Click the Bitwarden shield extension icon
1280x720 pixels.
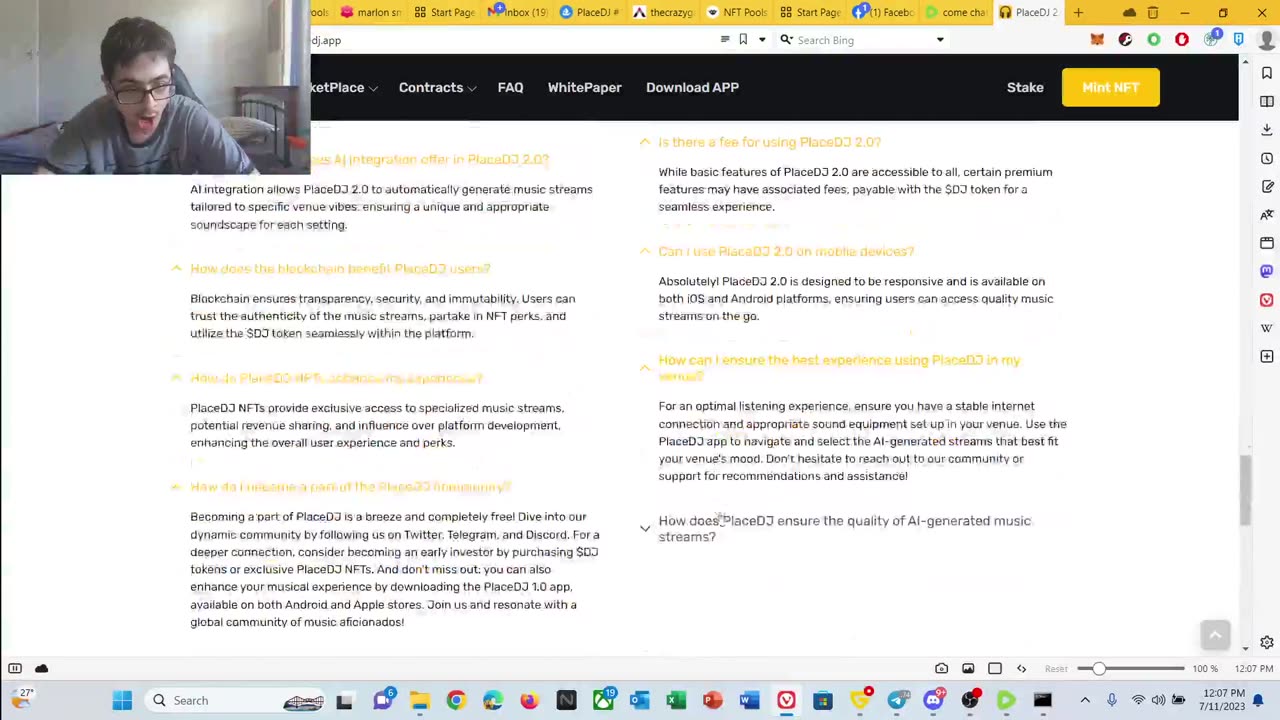(1239, 40)
